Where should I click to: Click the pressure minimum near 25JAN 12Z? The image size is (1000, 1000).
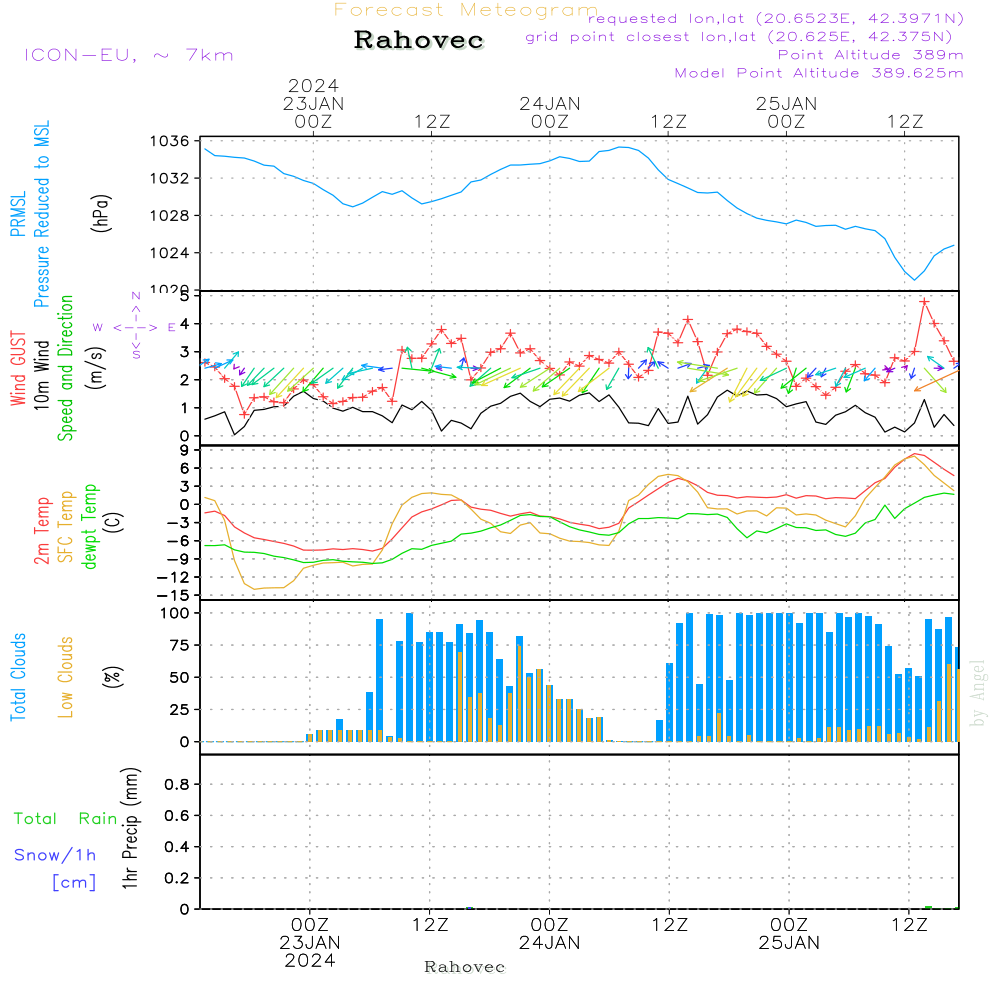tap(915, 279)
